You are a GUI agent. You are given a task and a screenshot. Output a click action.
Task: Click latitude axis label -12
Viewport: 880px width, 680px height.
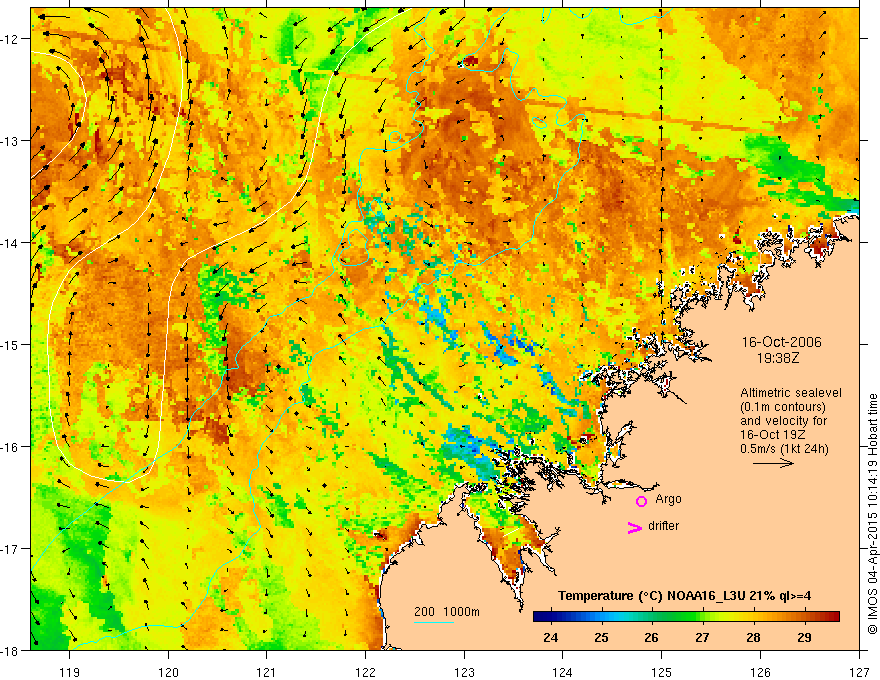9,39
